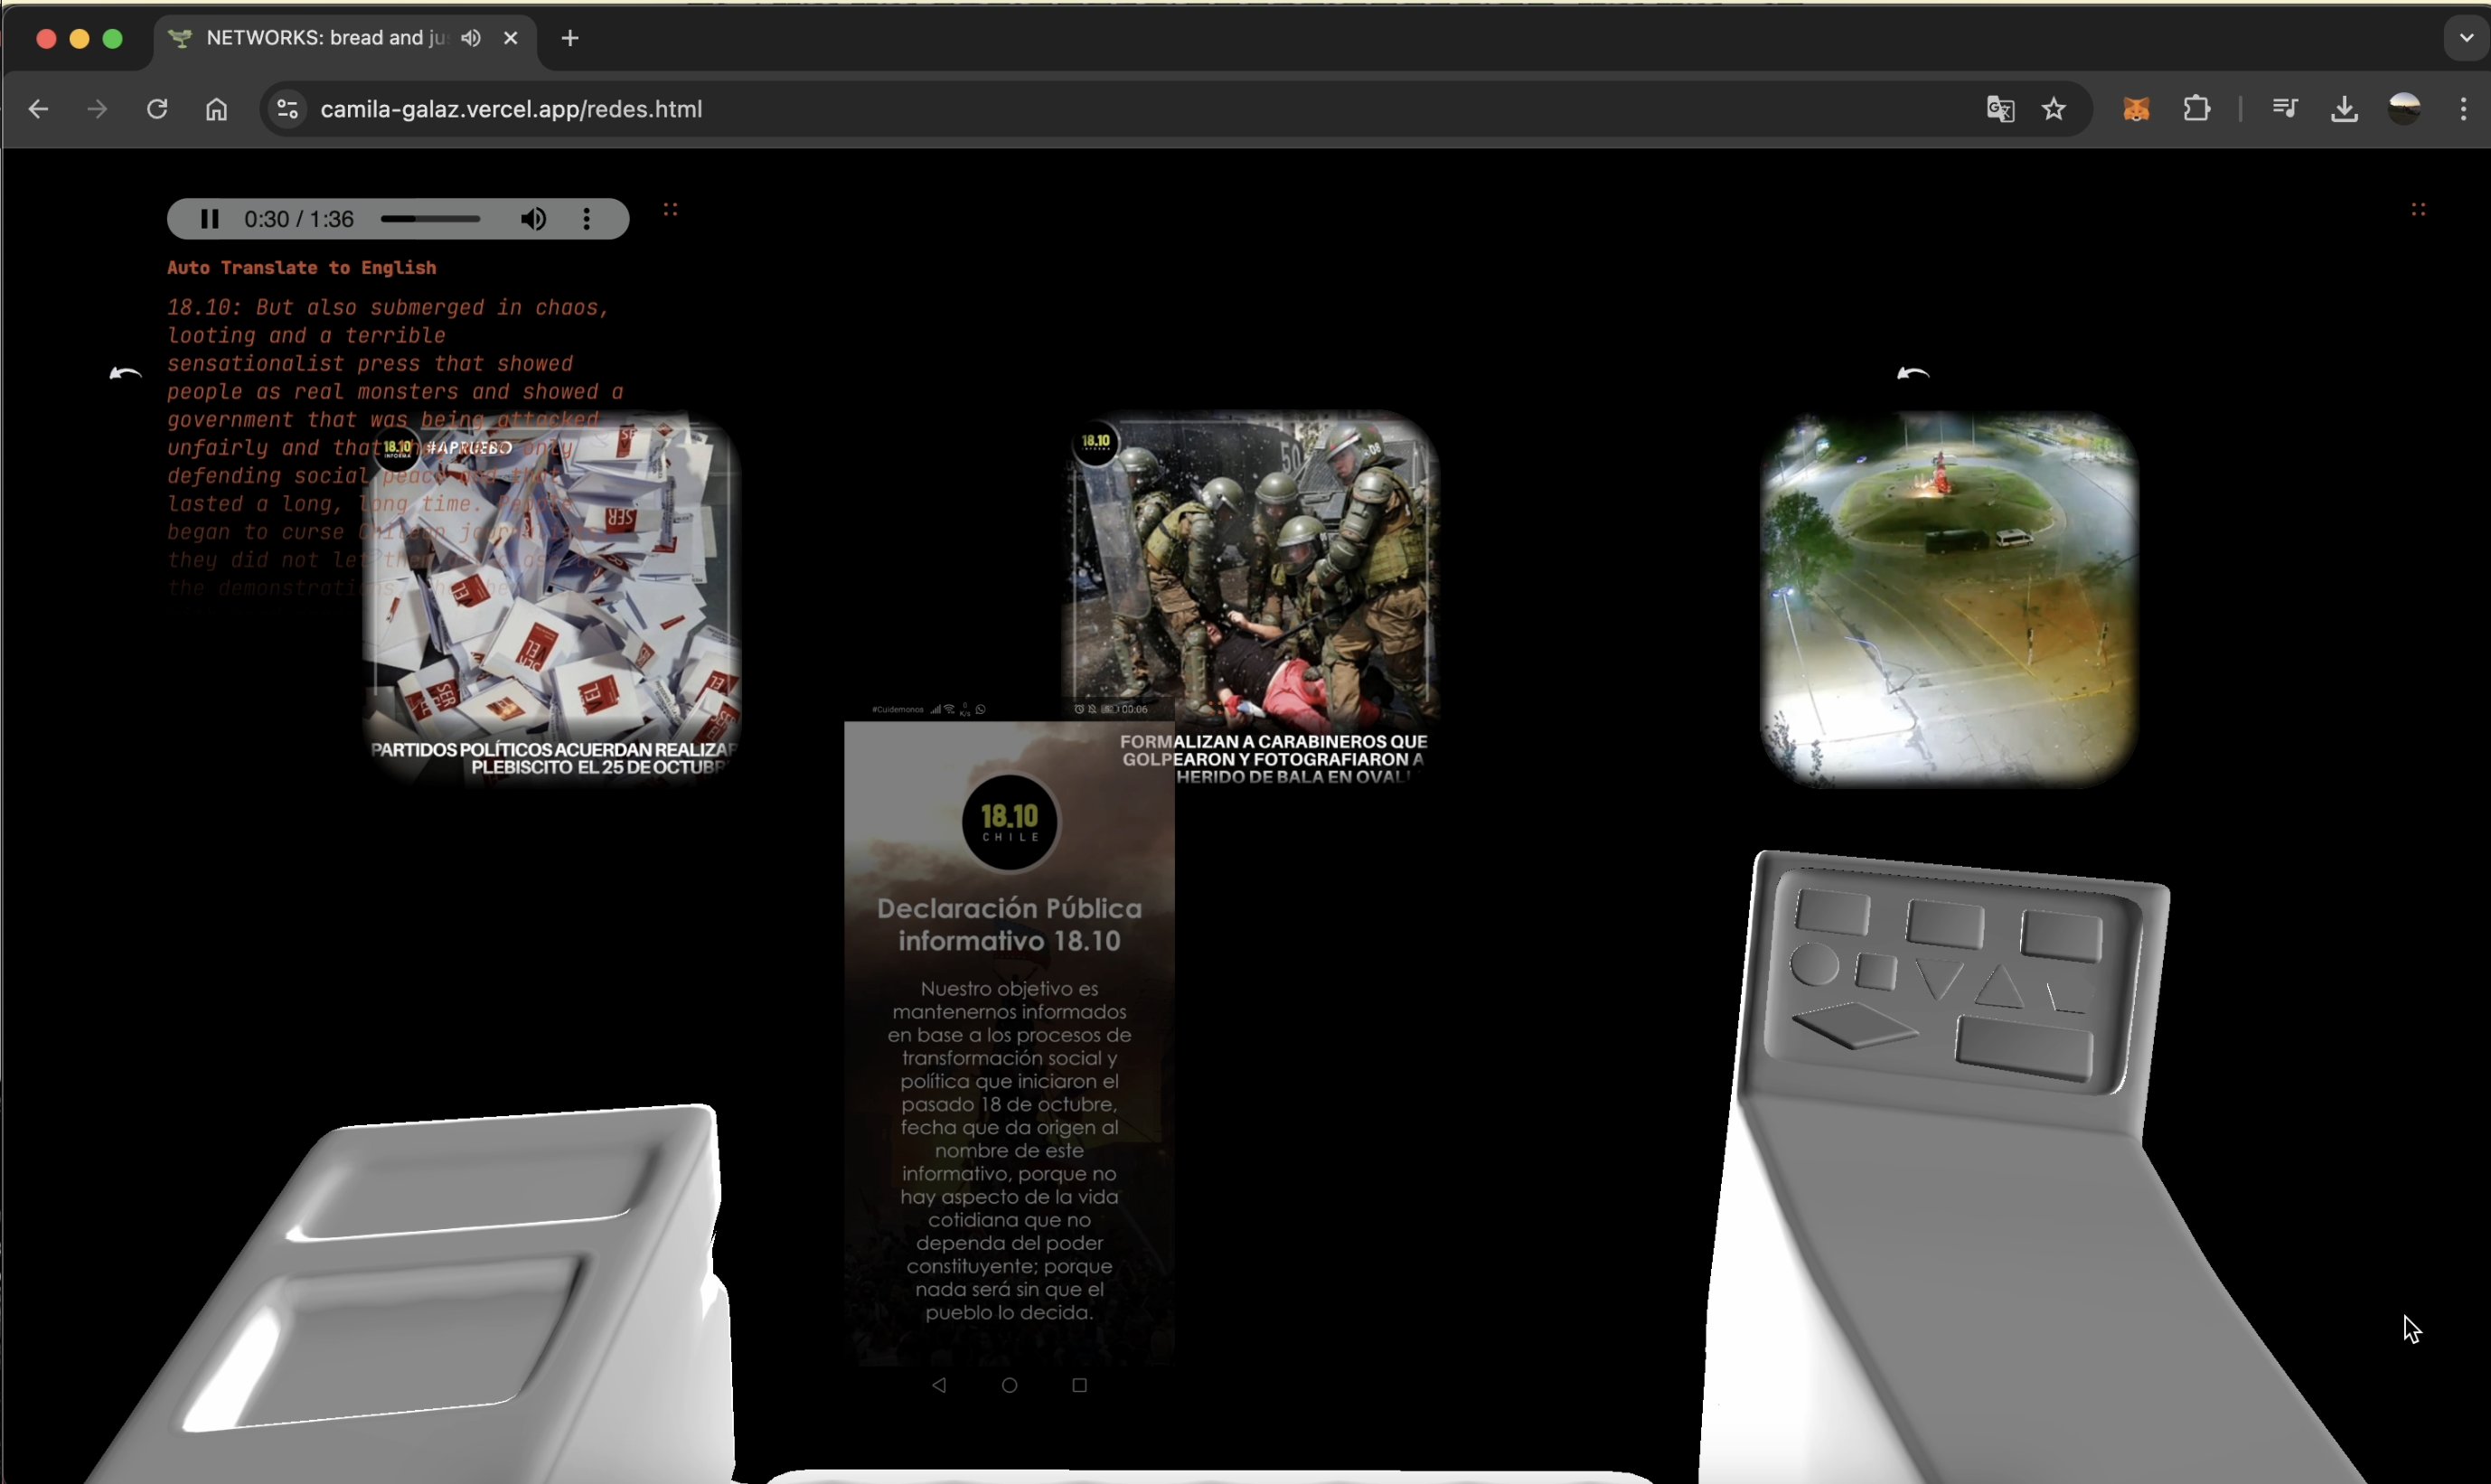
Task: Open the profile avatar menu
Action: click(x=2404, y=109)
